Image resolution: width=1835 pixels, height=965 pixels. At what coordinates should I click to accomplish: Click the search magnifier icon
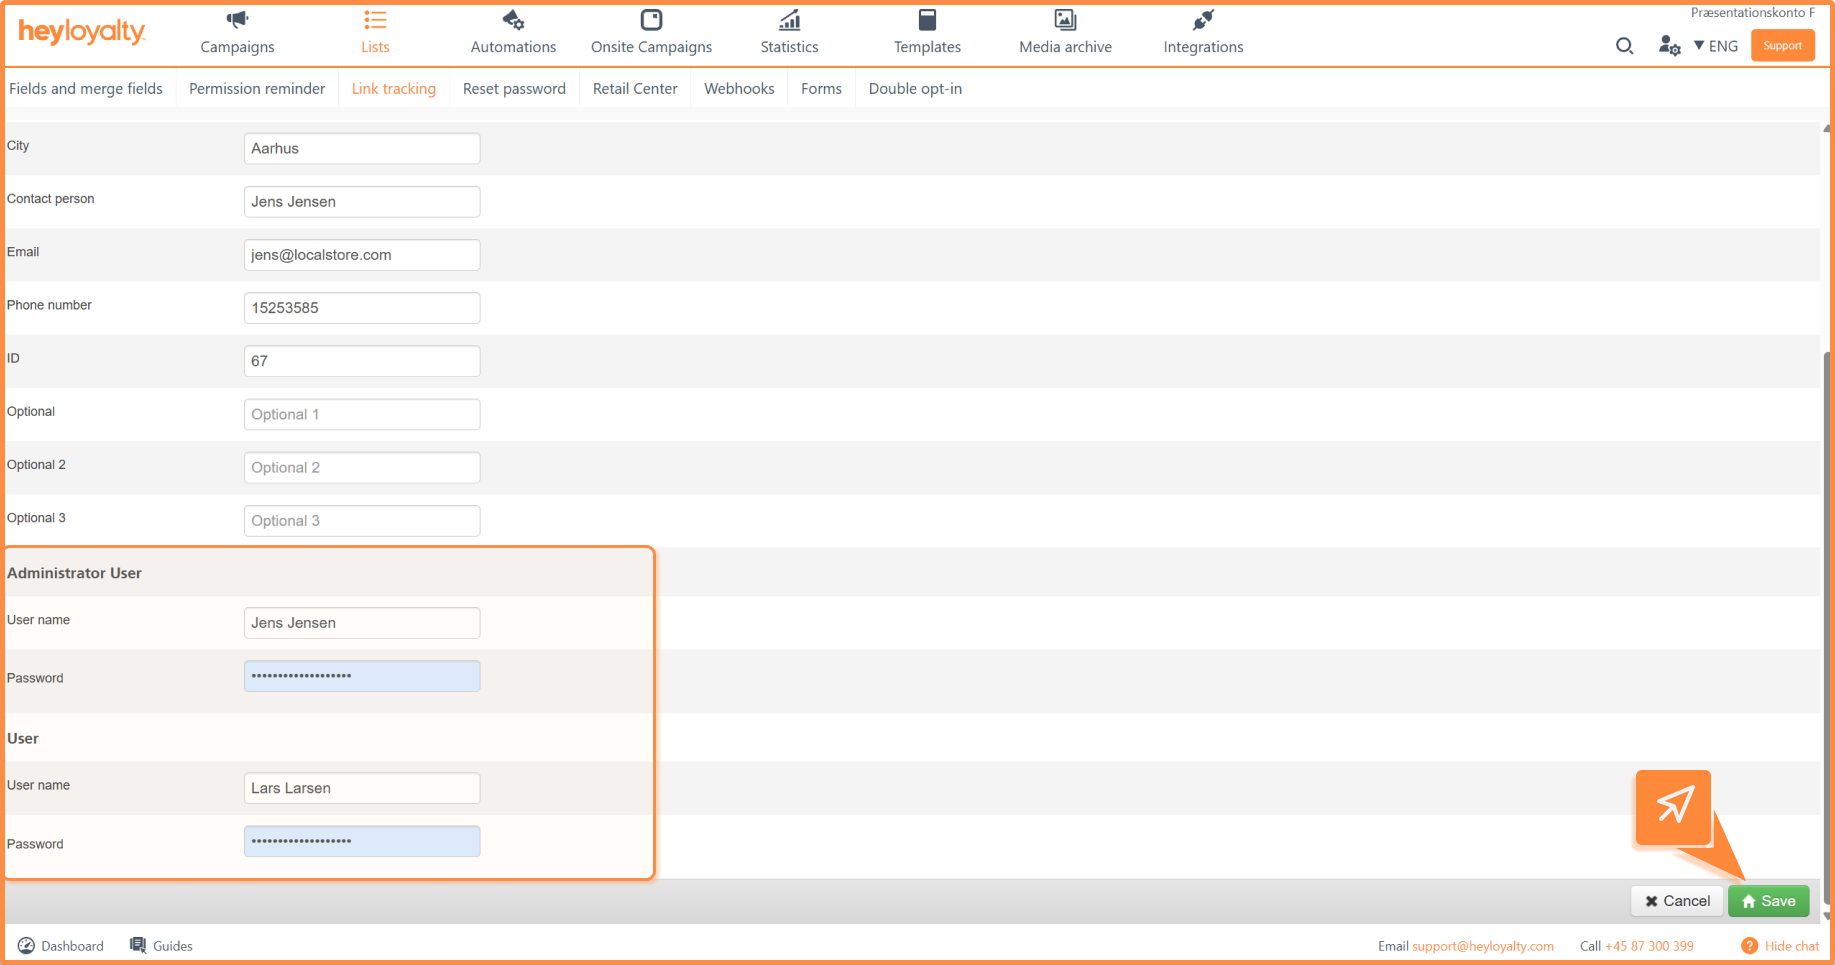pos(1624,46)
